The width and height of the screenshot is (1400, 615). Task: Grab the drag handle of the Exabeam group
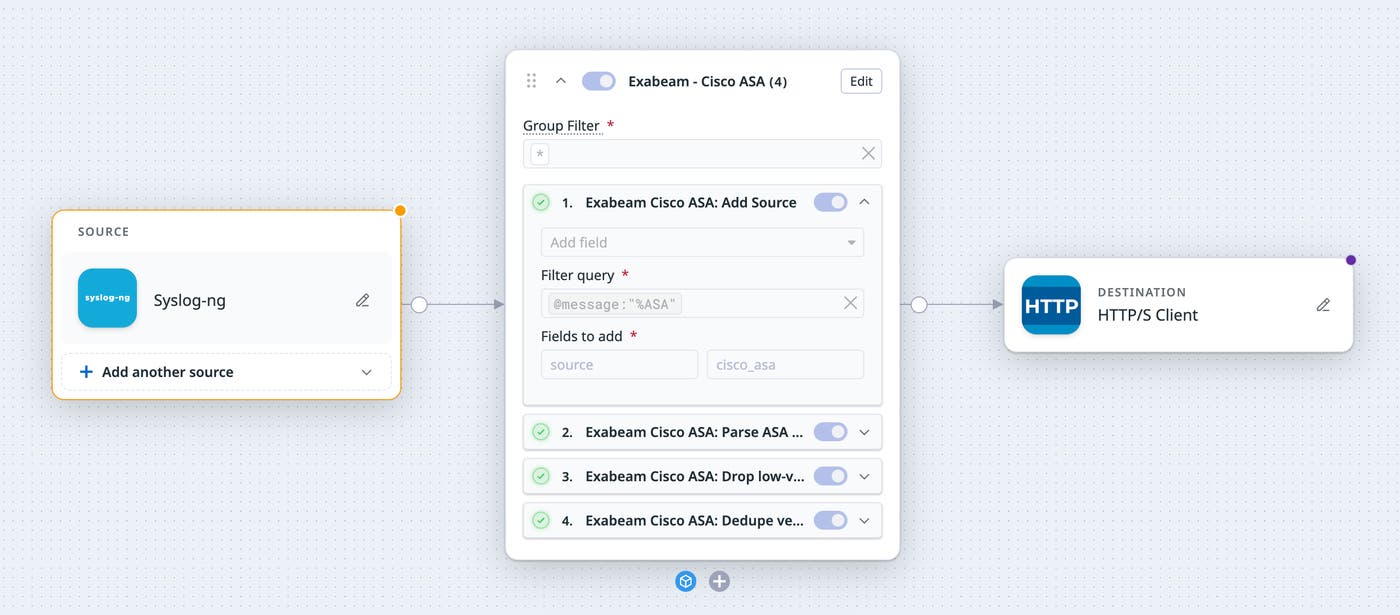coord(531,81)
